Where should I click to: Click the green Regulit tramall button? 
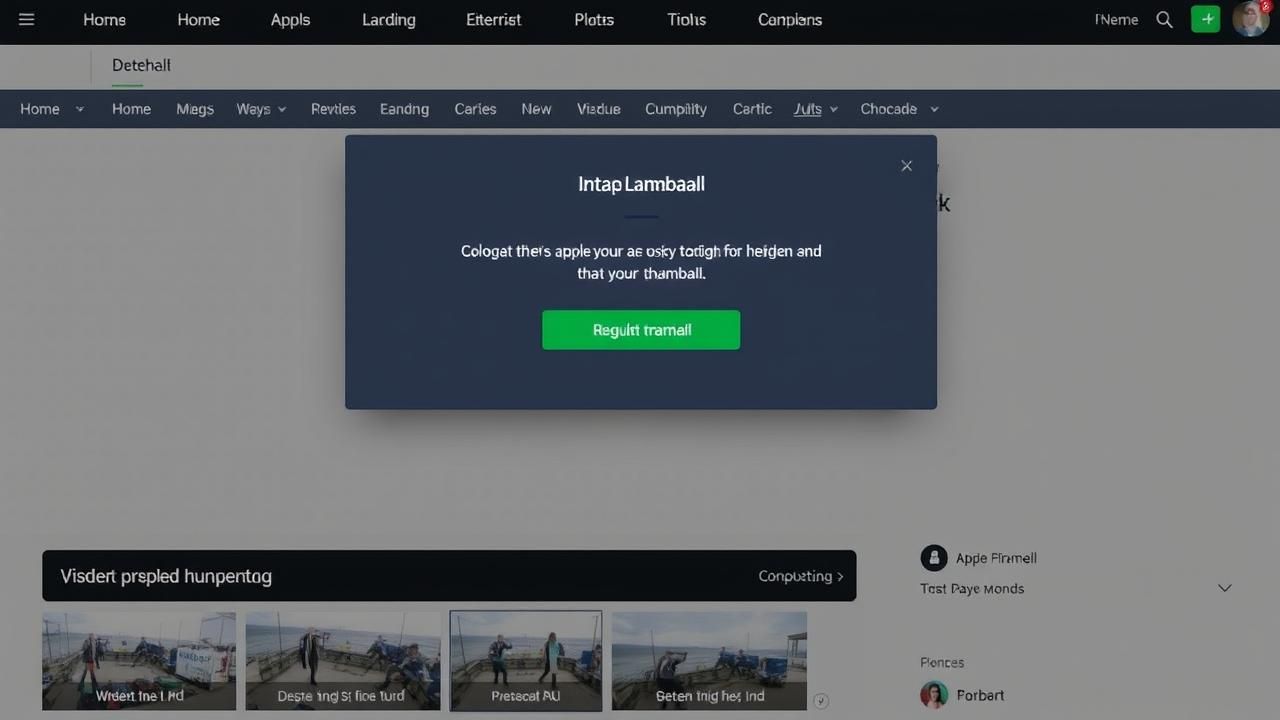(x=641, y=330)
